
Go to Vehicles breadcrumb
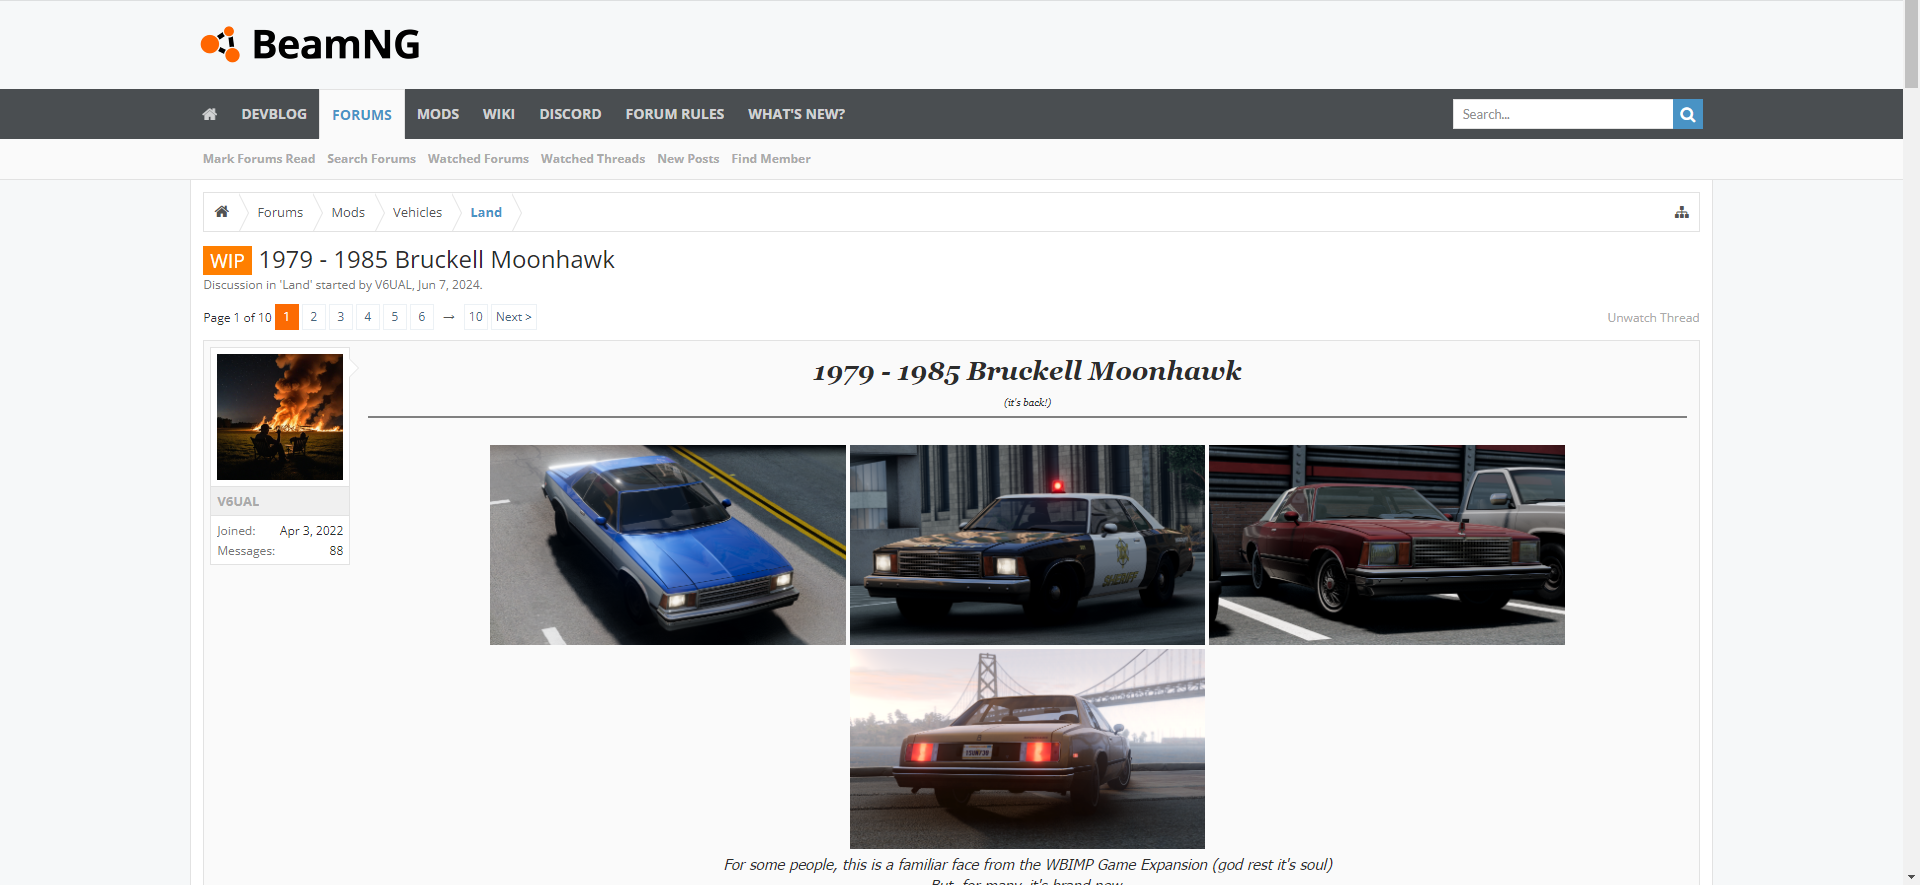[x=417, y=212]
